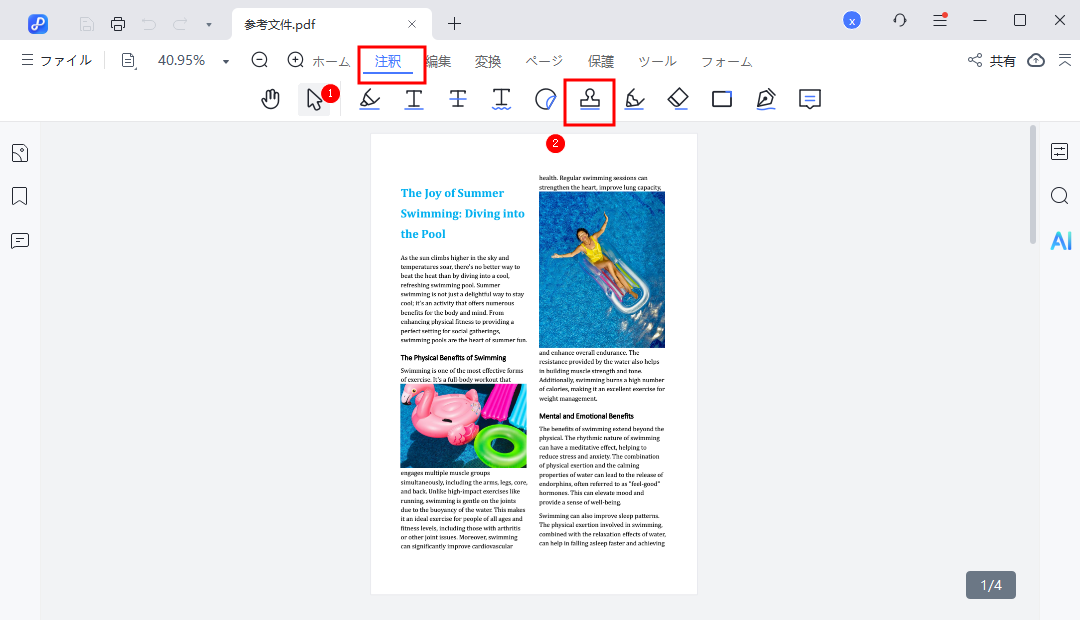Click the print icon
This screenshot has width=1080, height=620.
[118, 23]
